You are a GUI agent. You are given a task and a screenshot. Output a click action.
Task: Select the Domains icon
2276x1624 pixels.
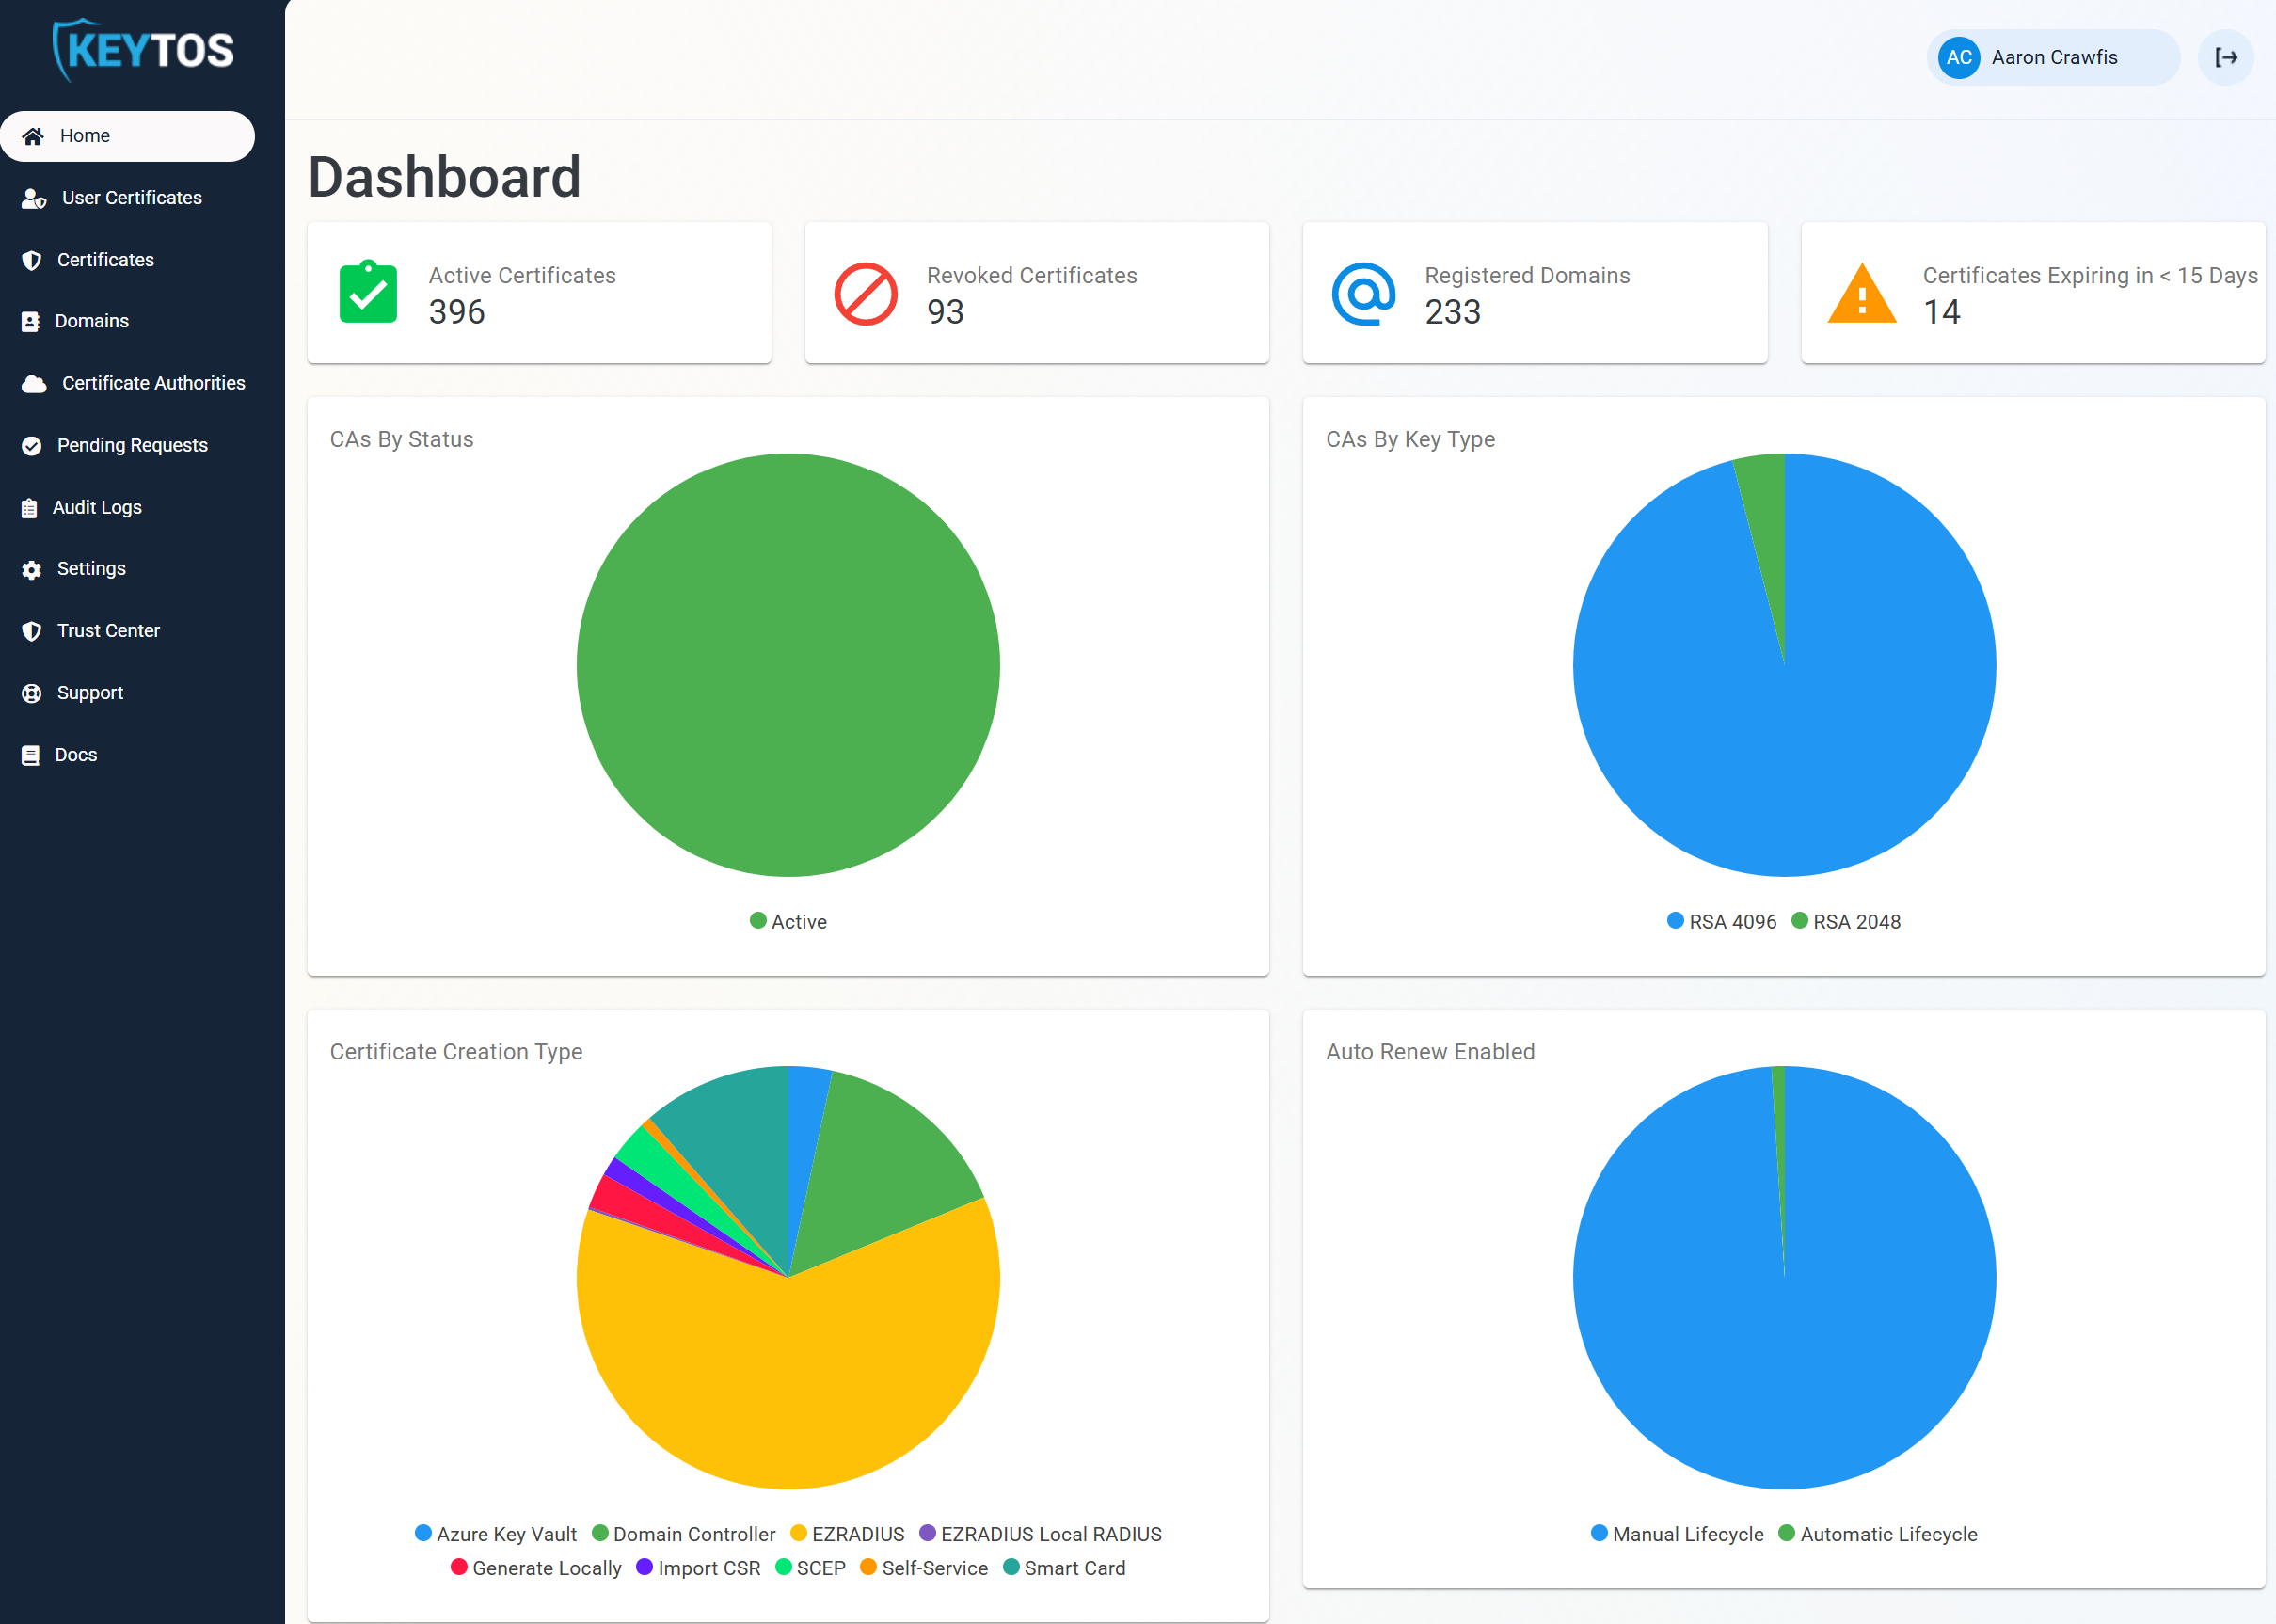tap(31, 321)
